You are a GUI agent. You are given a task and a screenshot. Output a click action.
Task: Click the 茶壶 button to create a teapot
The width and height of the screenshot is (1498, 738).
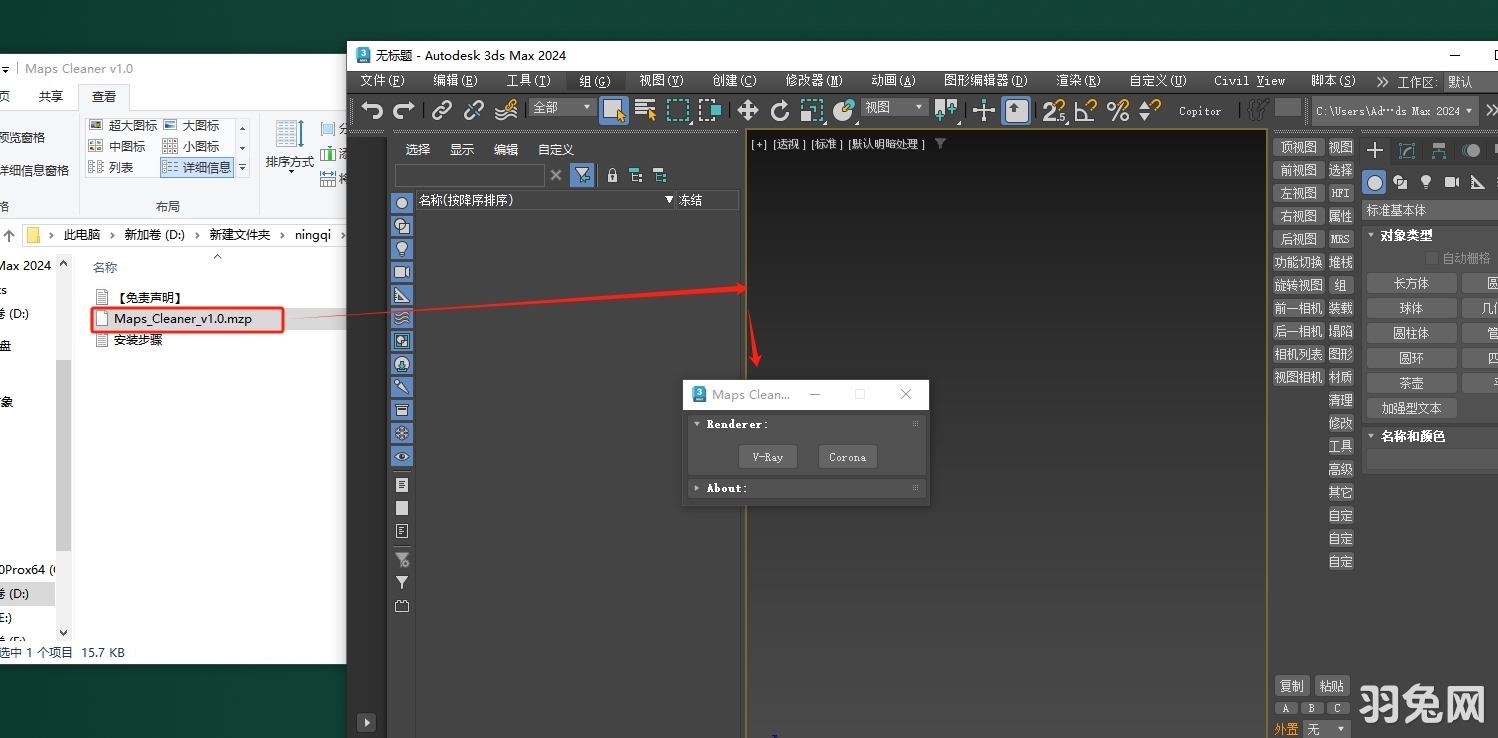pos(1410,382)
